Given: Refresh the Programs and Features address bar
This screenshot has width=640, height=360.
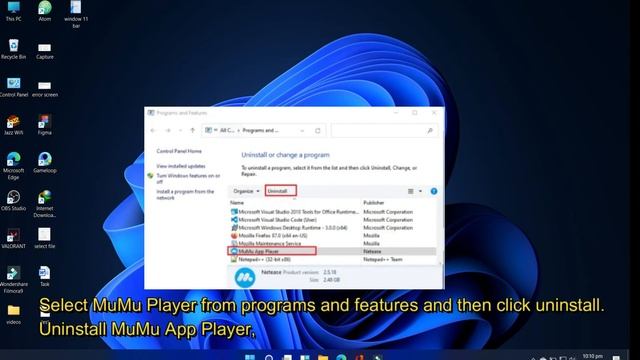Looking at the screenshot, I should [318, 131].
